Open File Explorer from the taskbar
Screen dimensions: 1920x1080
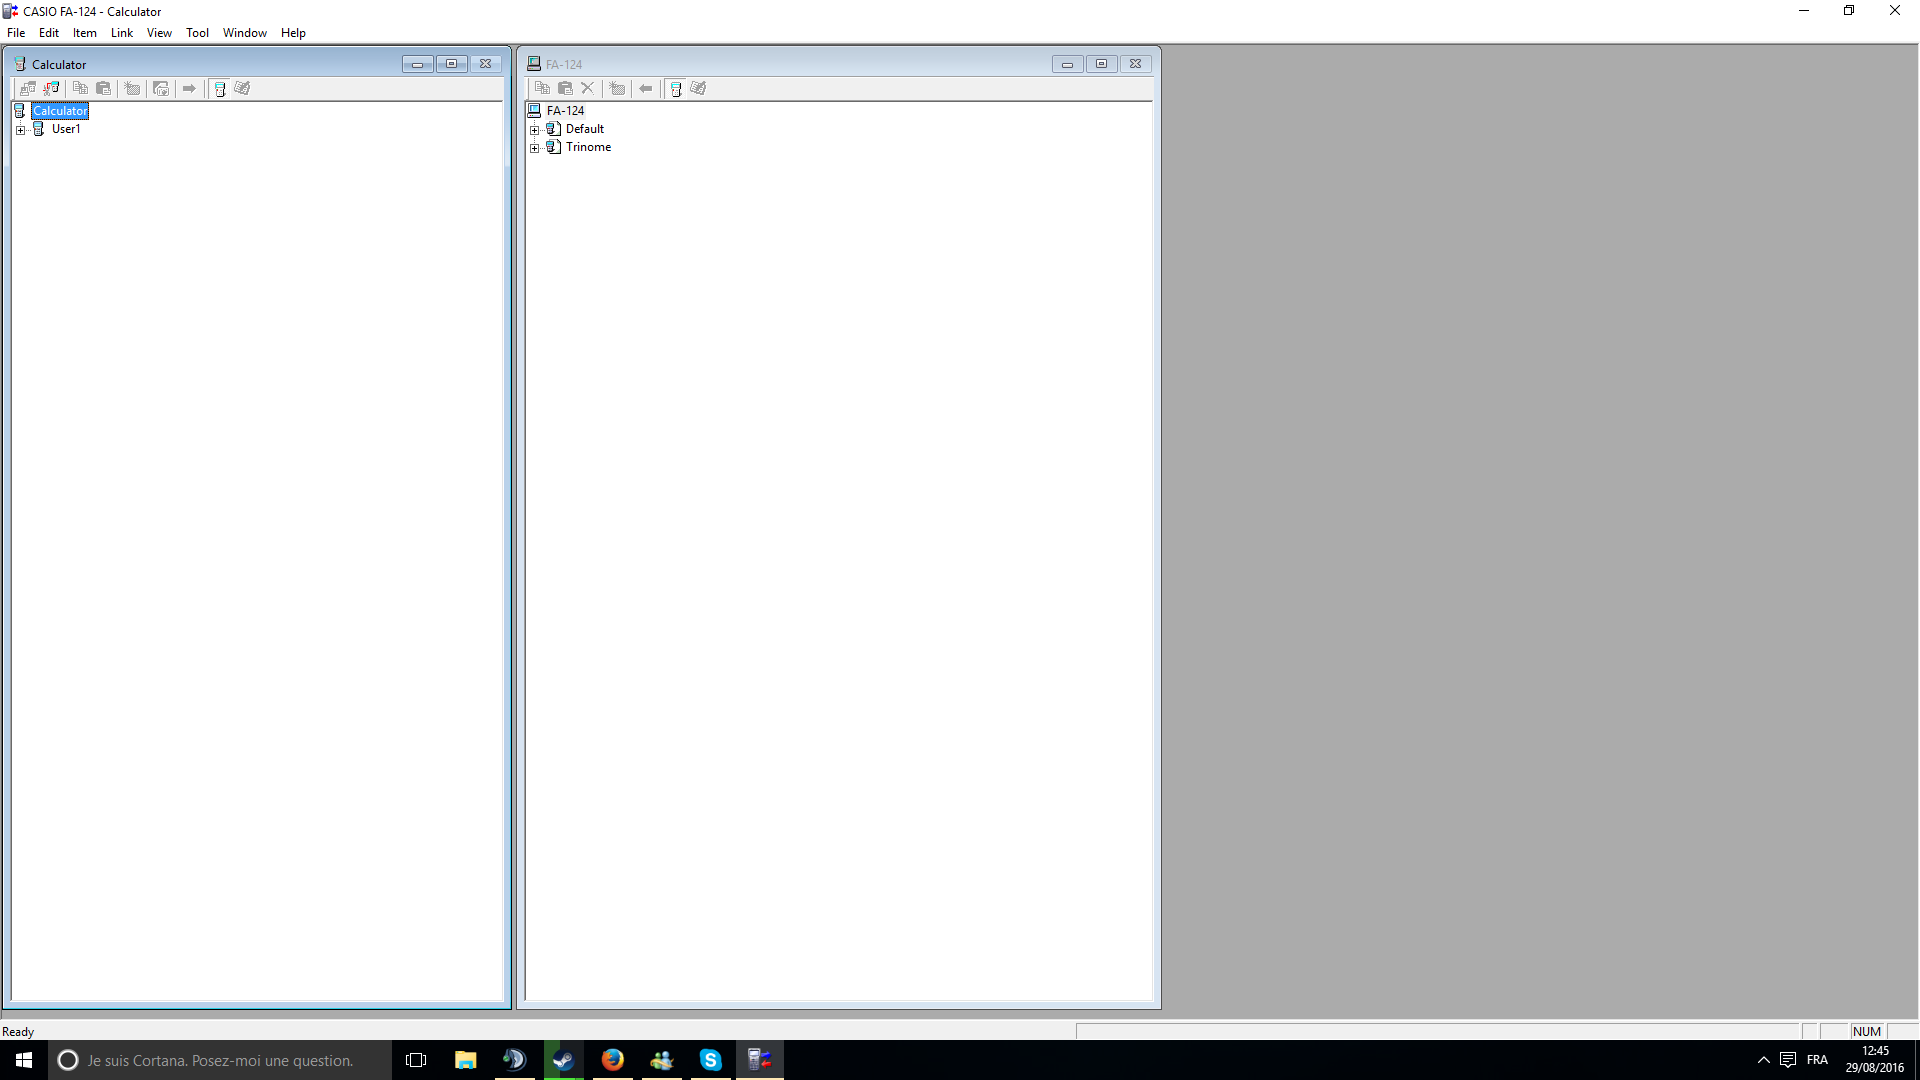point(465,1060)
